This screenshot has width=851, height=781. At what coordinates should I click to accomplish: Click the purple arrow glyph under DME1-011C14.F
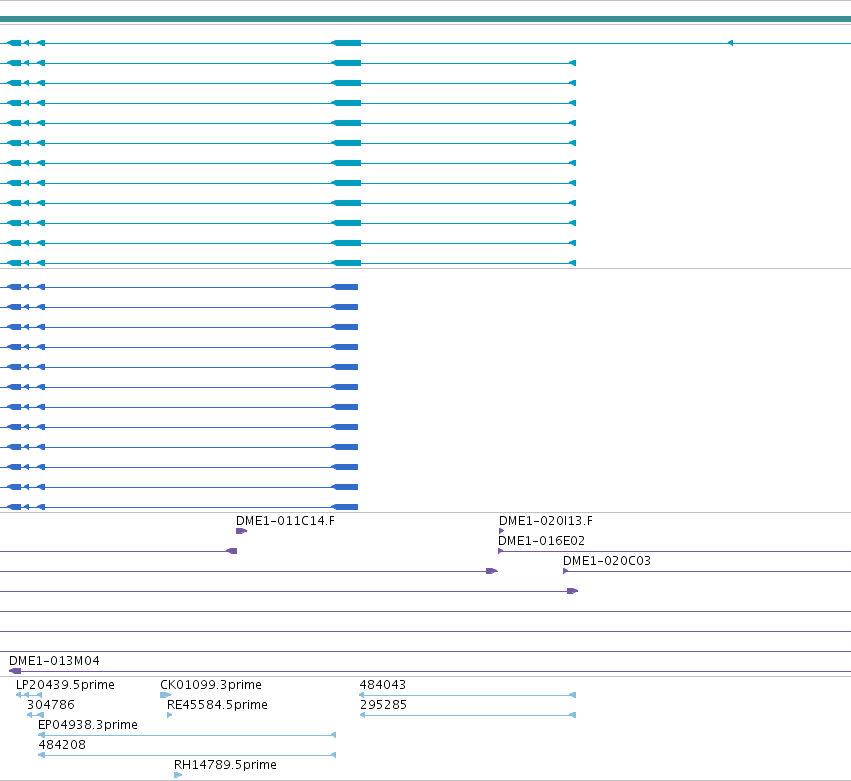(x=242, y=531)
